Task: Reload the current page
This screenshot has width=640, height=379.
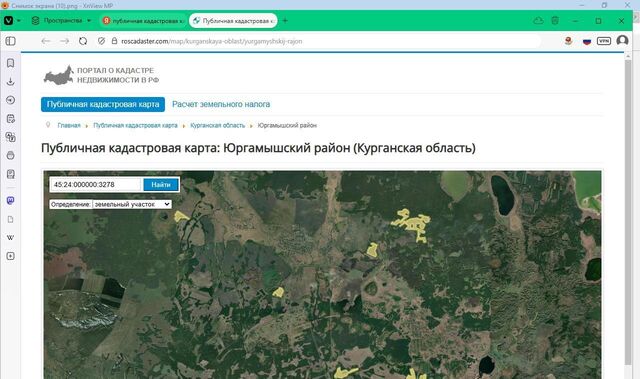Action: (x=83, y=41)
